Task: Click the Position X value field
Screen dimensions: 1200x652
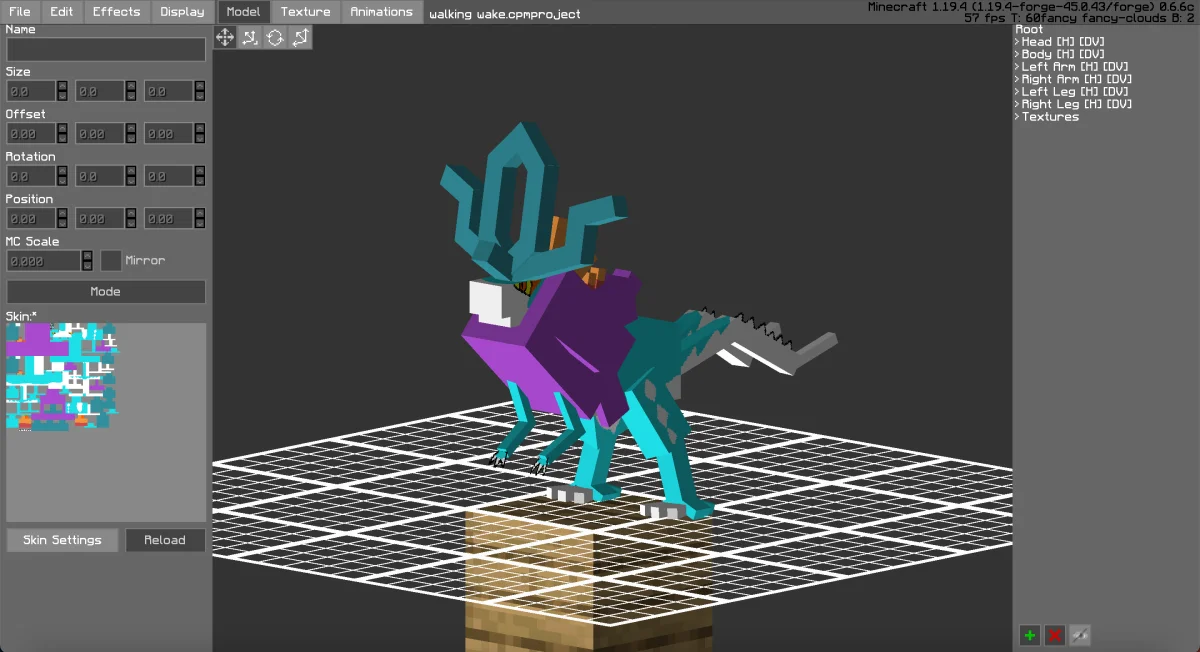Action: click(31, 218)
